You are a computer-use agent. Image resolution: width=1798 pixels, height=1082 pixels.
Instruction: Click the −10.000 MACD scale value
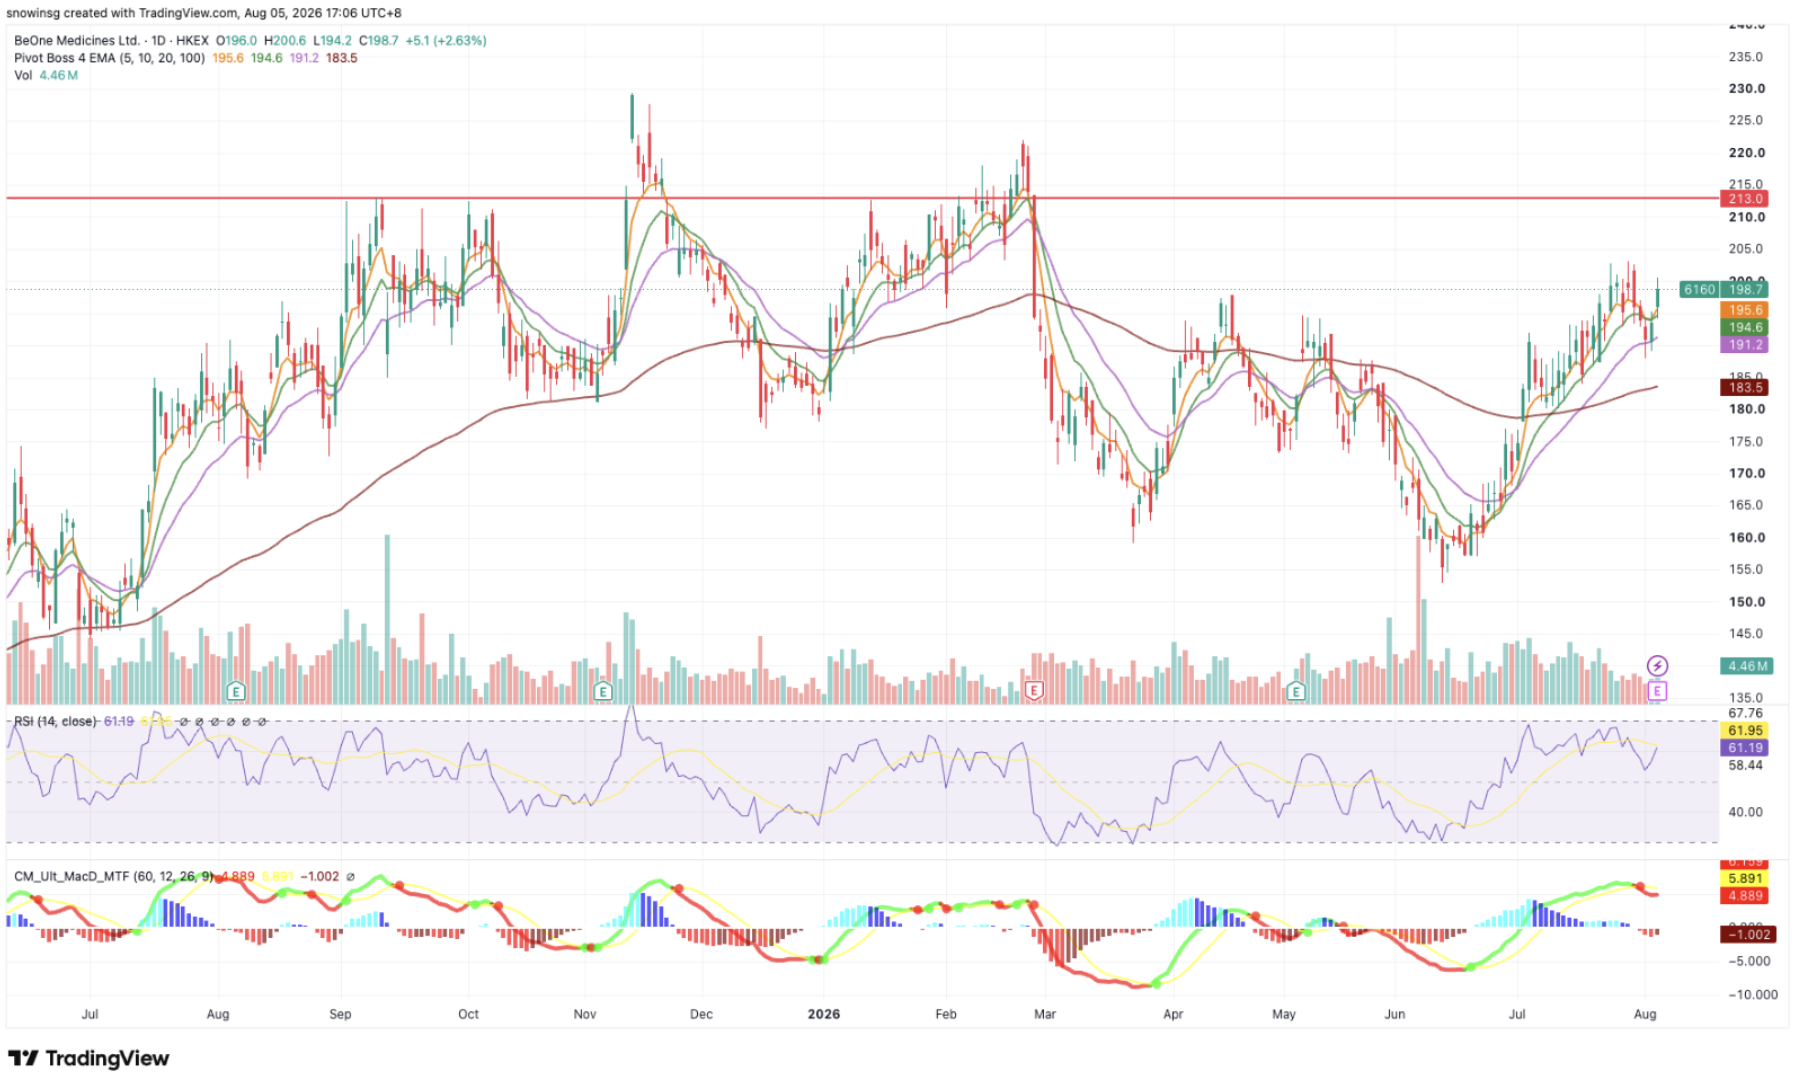1753,994
